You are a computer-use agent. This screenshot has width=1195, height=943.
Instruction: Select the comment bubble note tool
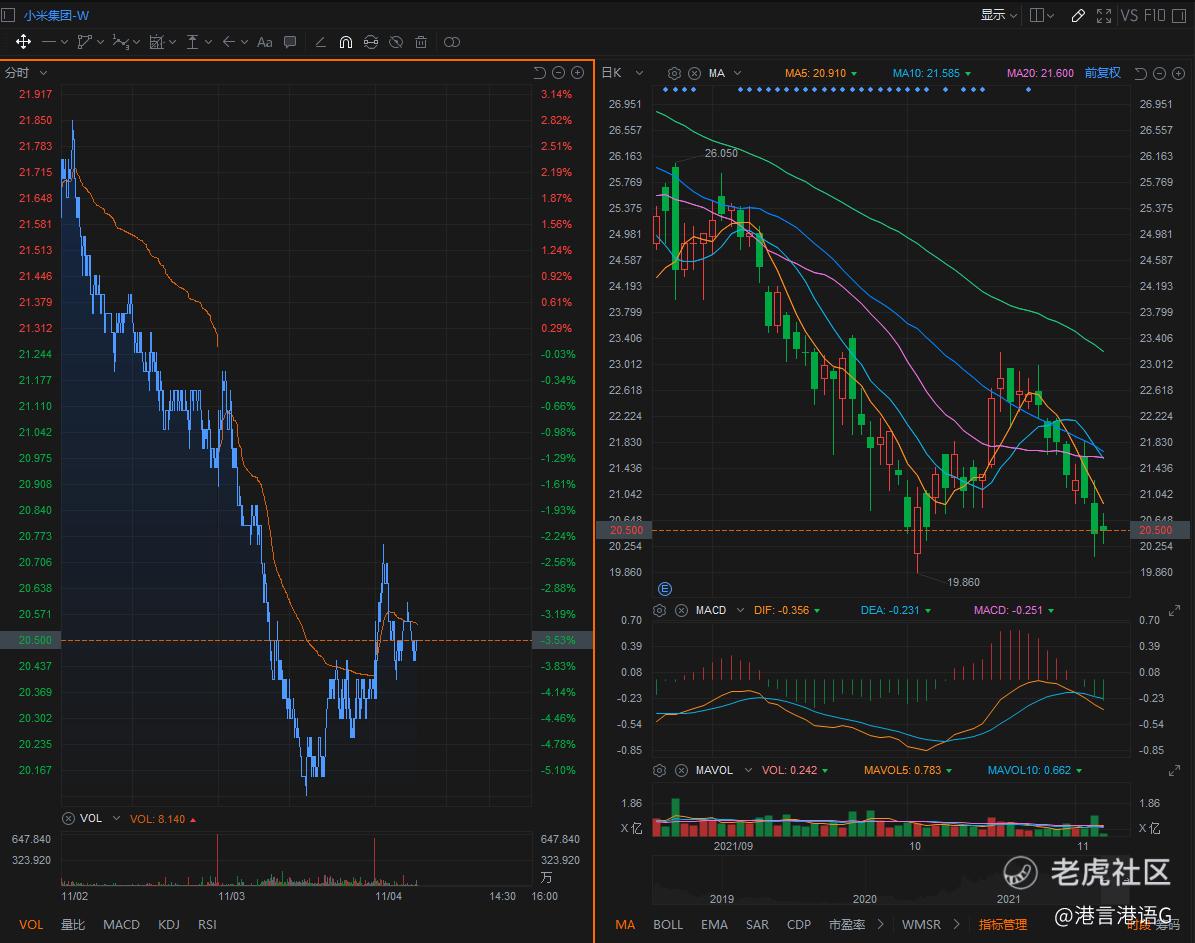point(290,42)
